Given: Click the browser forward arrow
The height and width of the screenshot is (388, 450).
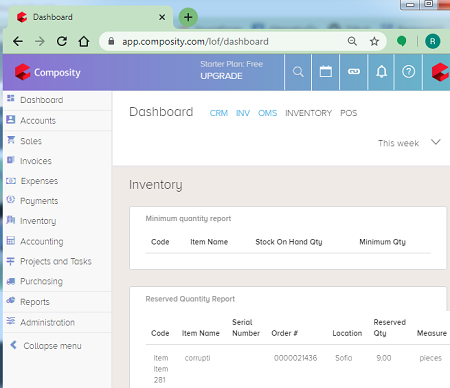Looking at the screenshot, I should (x=40, y=41).
